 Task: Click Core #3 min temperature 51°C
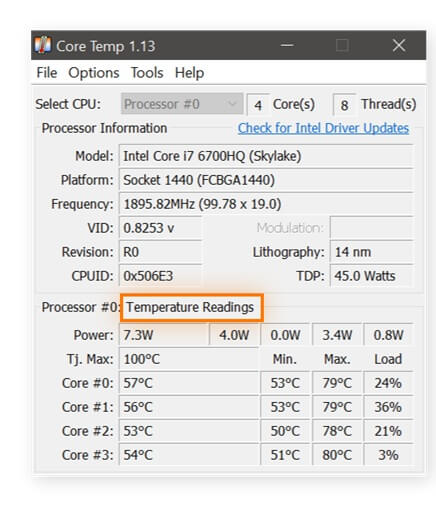tap(285, 455)
